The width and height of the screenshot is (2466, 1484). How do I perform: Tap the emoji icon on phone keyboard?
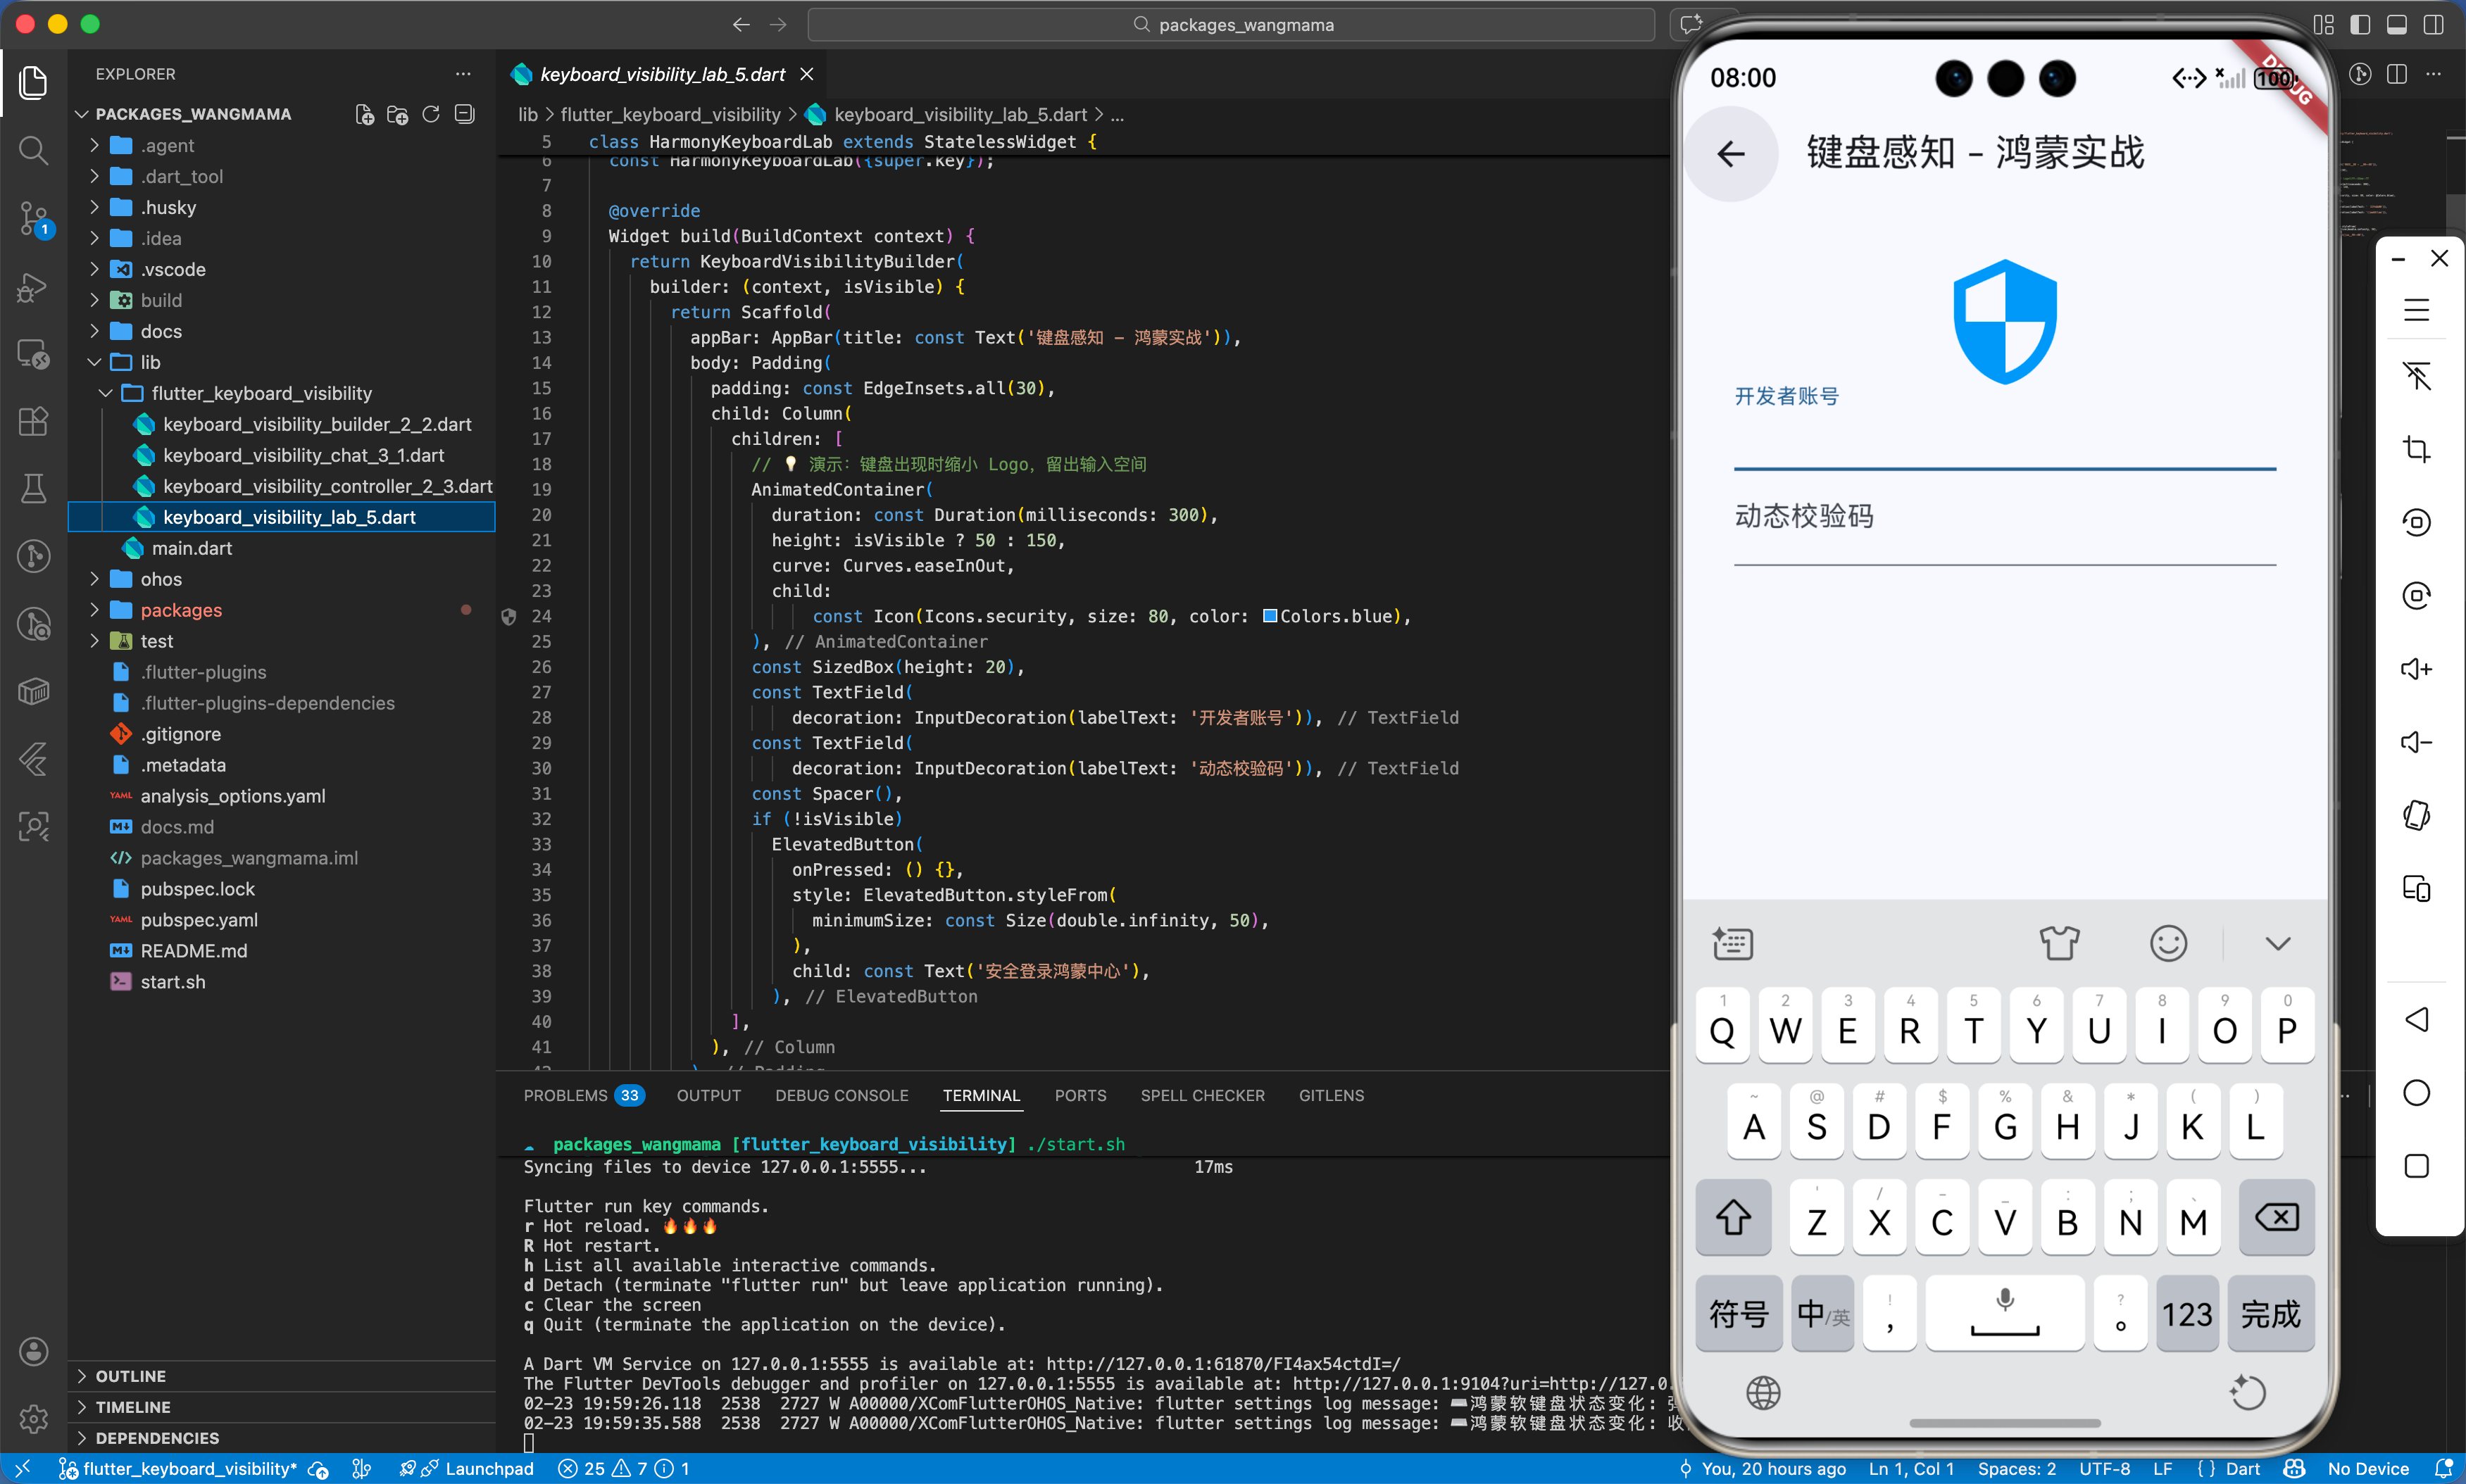coord(2168,943)
